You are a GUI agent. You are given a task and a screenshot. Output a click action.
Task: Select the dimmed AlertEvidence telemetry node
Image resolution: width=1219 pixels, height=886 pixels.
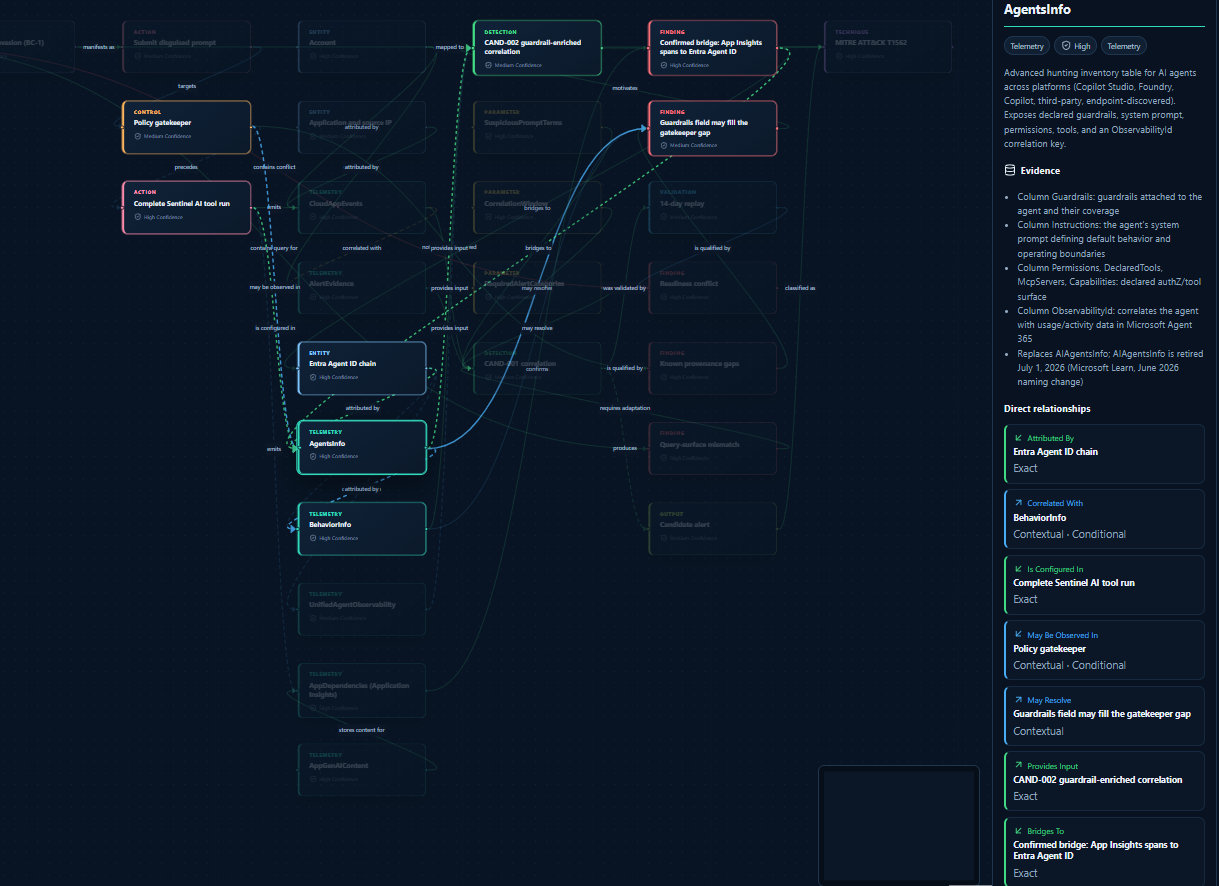tap(362, 288)
